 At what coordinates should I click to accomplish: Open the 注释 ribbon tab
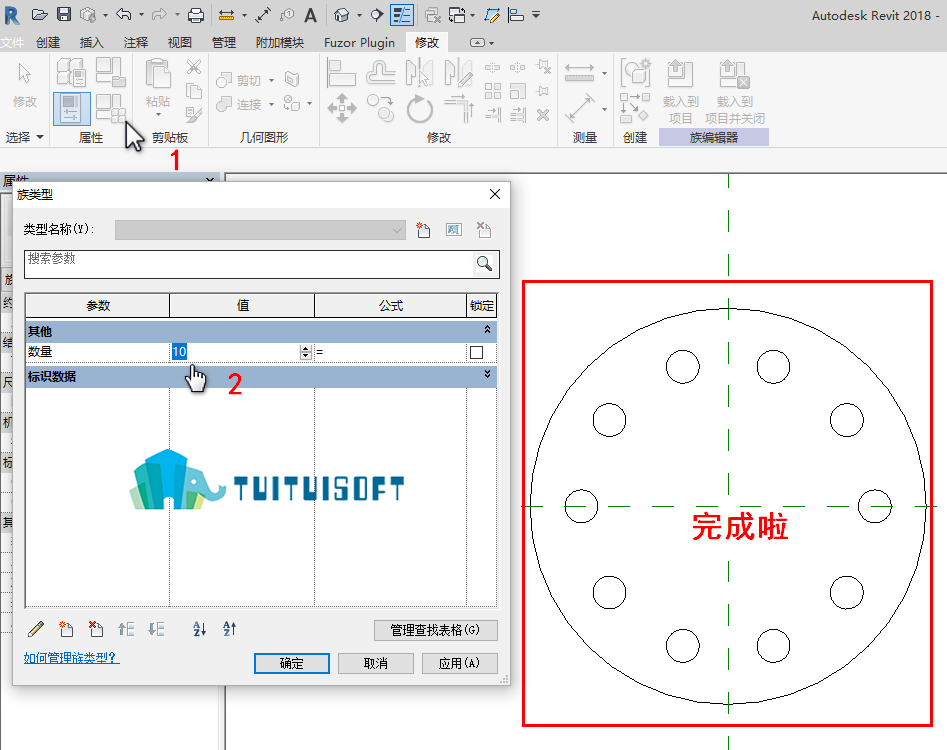[135, 42]
